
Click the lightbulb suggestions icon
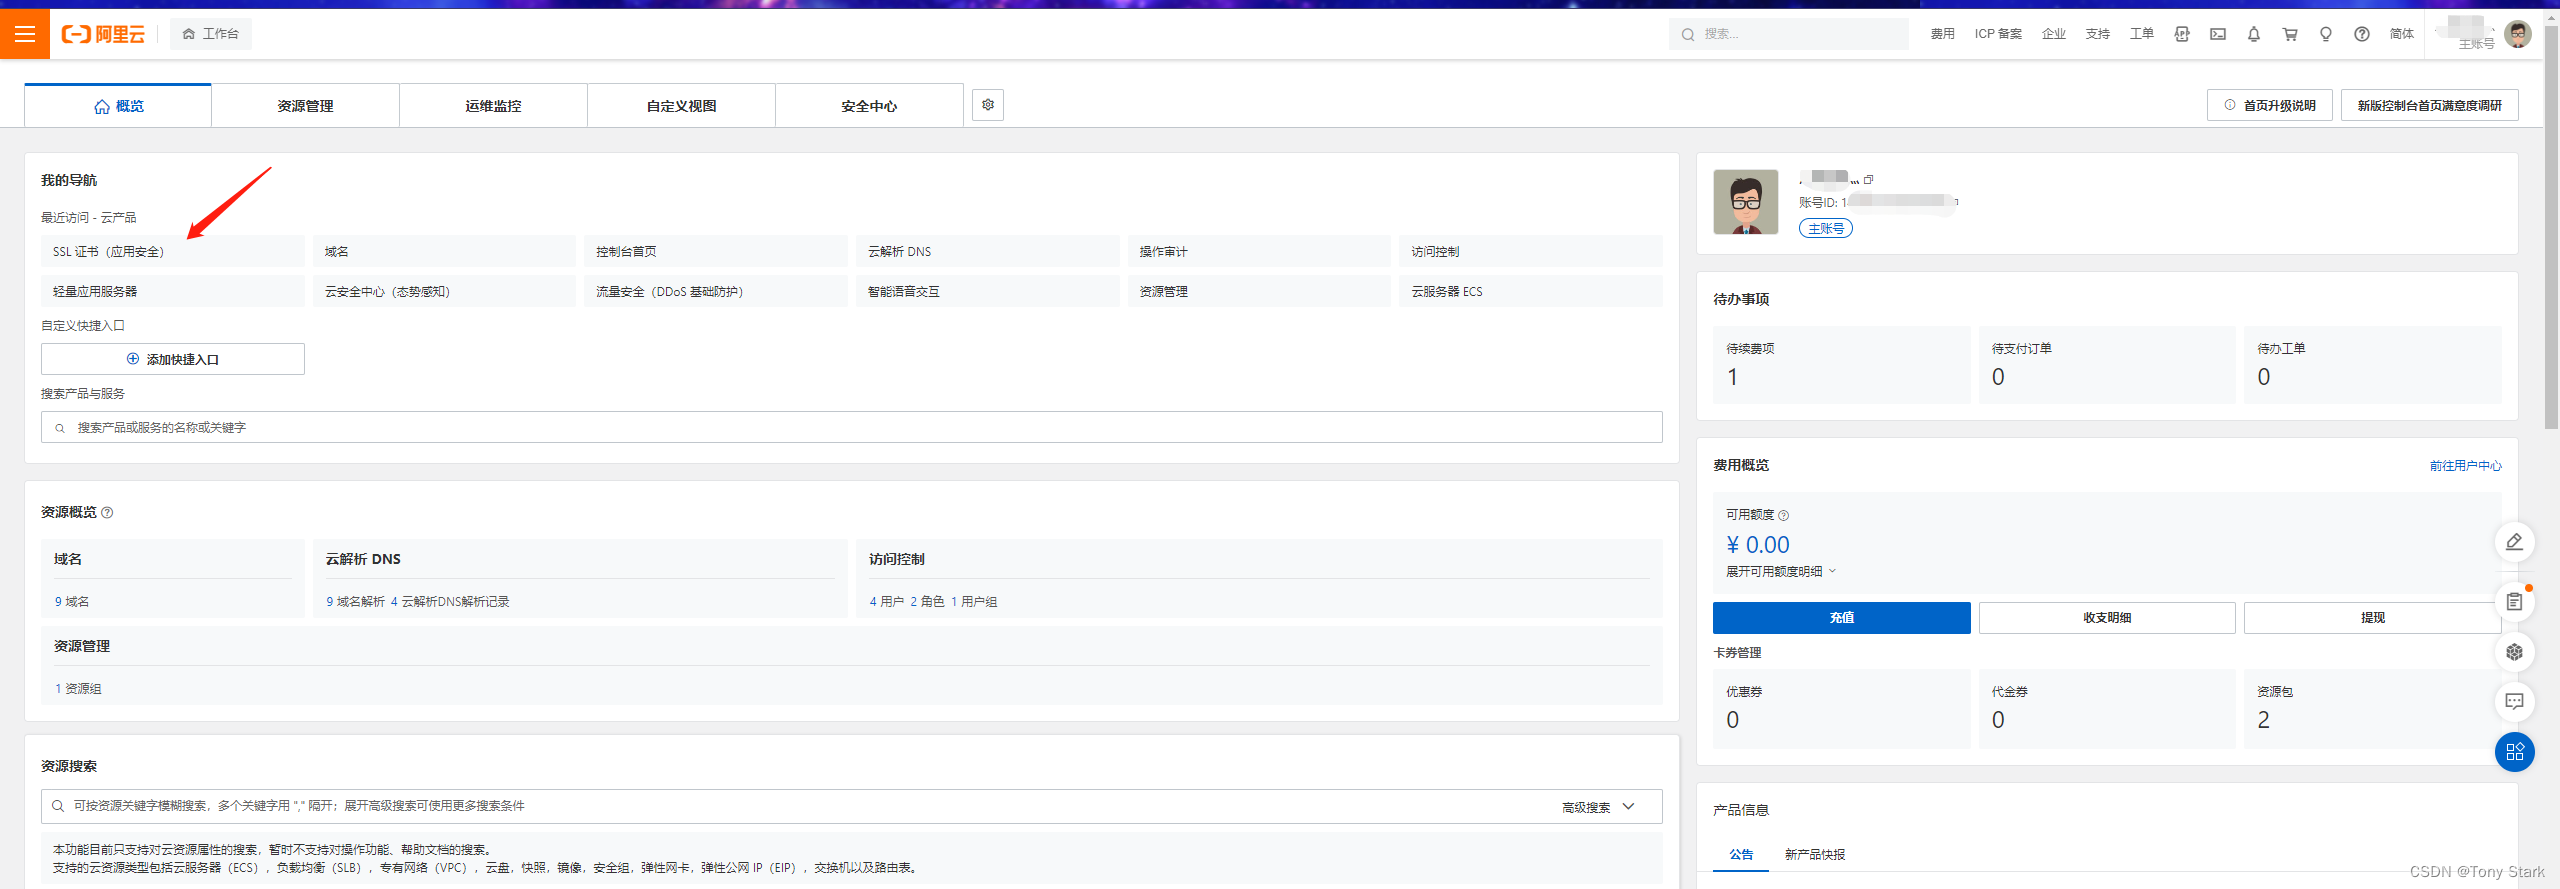pyautogui.click(x=2326, y=34)
